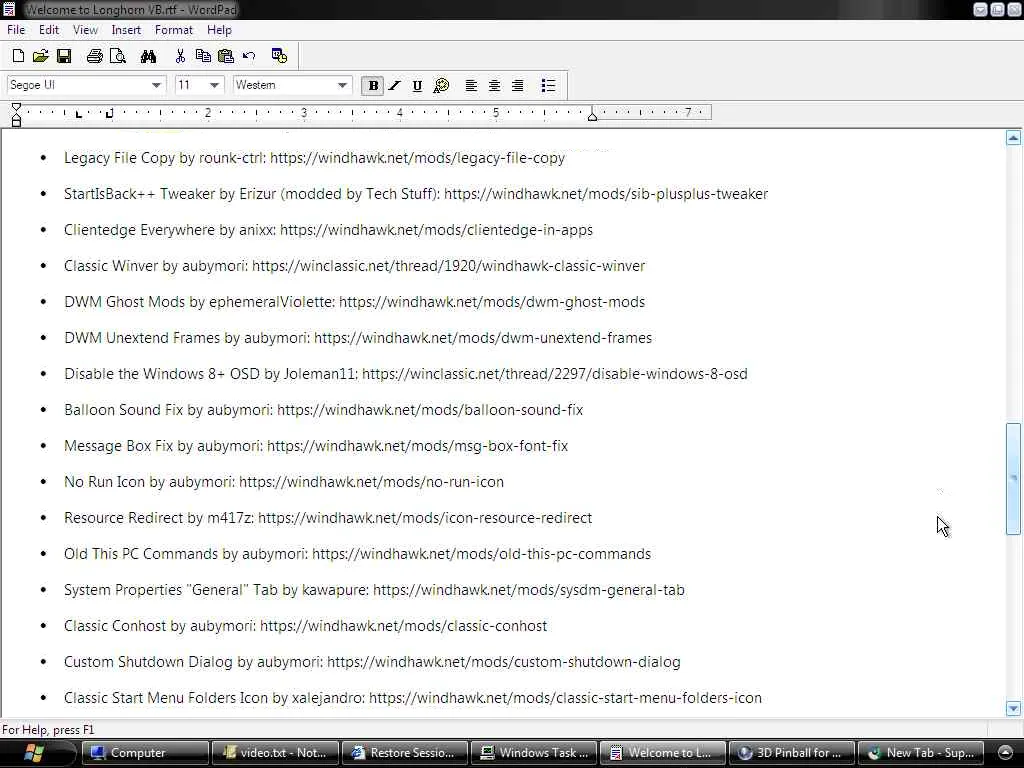1024x768 pixels.
Task: Click the sysdm-general-tab URL text
Action: coord(529,590)
